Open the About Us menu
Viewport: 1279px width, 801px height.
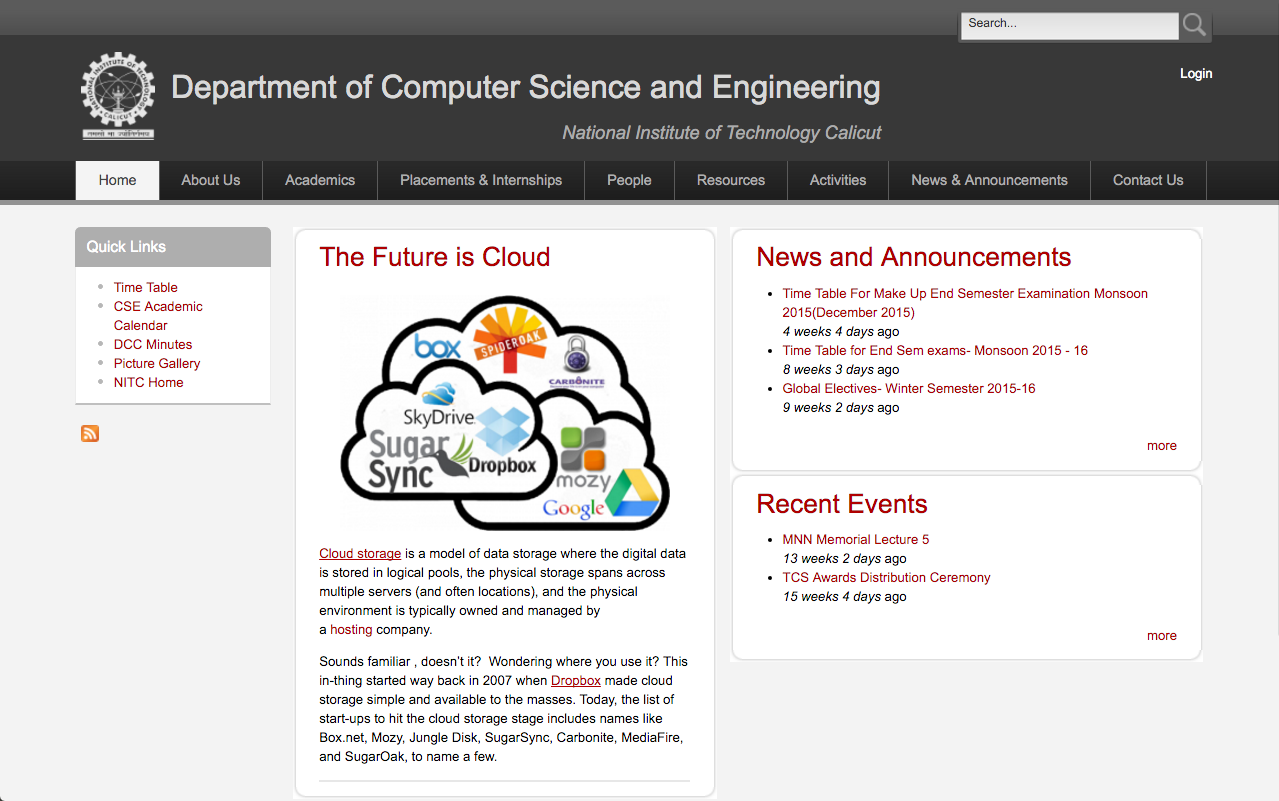click(210, 180)
